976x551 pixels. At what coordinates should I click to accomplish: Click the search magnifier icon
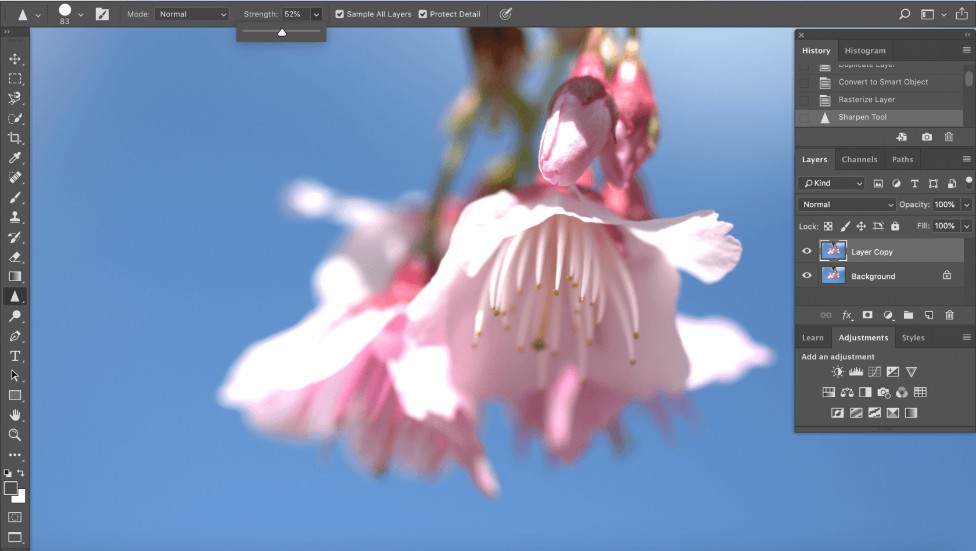904,14
